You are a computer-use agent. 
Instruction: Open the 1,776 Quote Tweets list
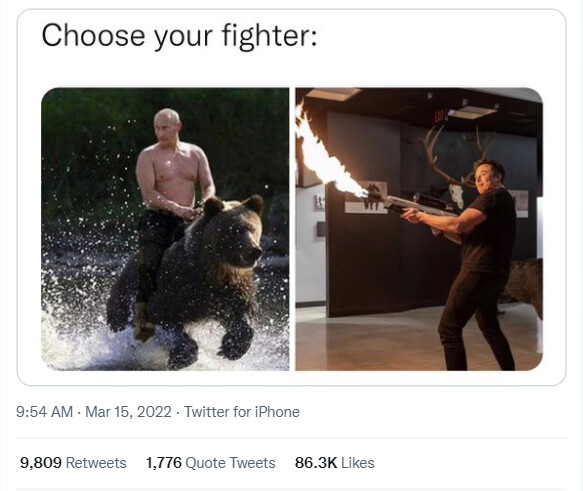pos(210,463)
